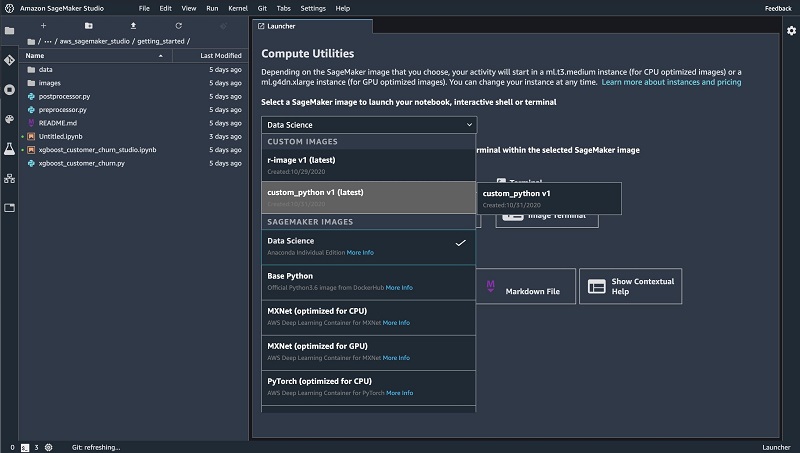800x453 pixels.
Task: Open the Run menu
Action: pyautogui.click(x=212, y=8)
